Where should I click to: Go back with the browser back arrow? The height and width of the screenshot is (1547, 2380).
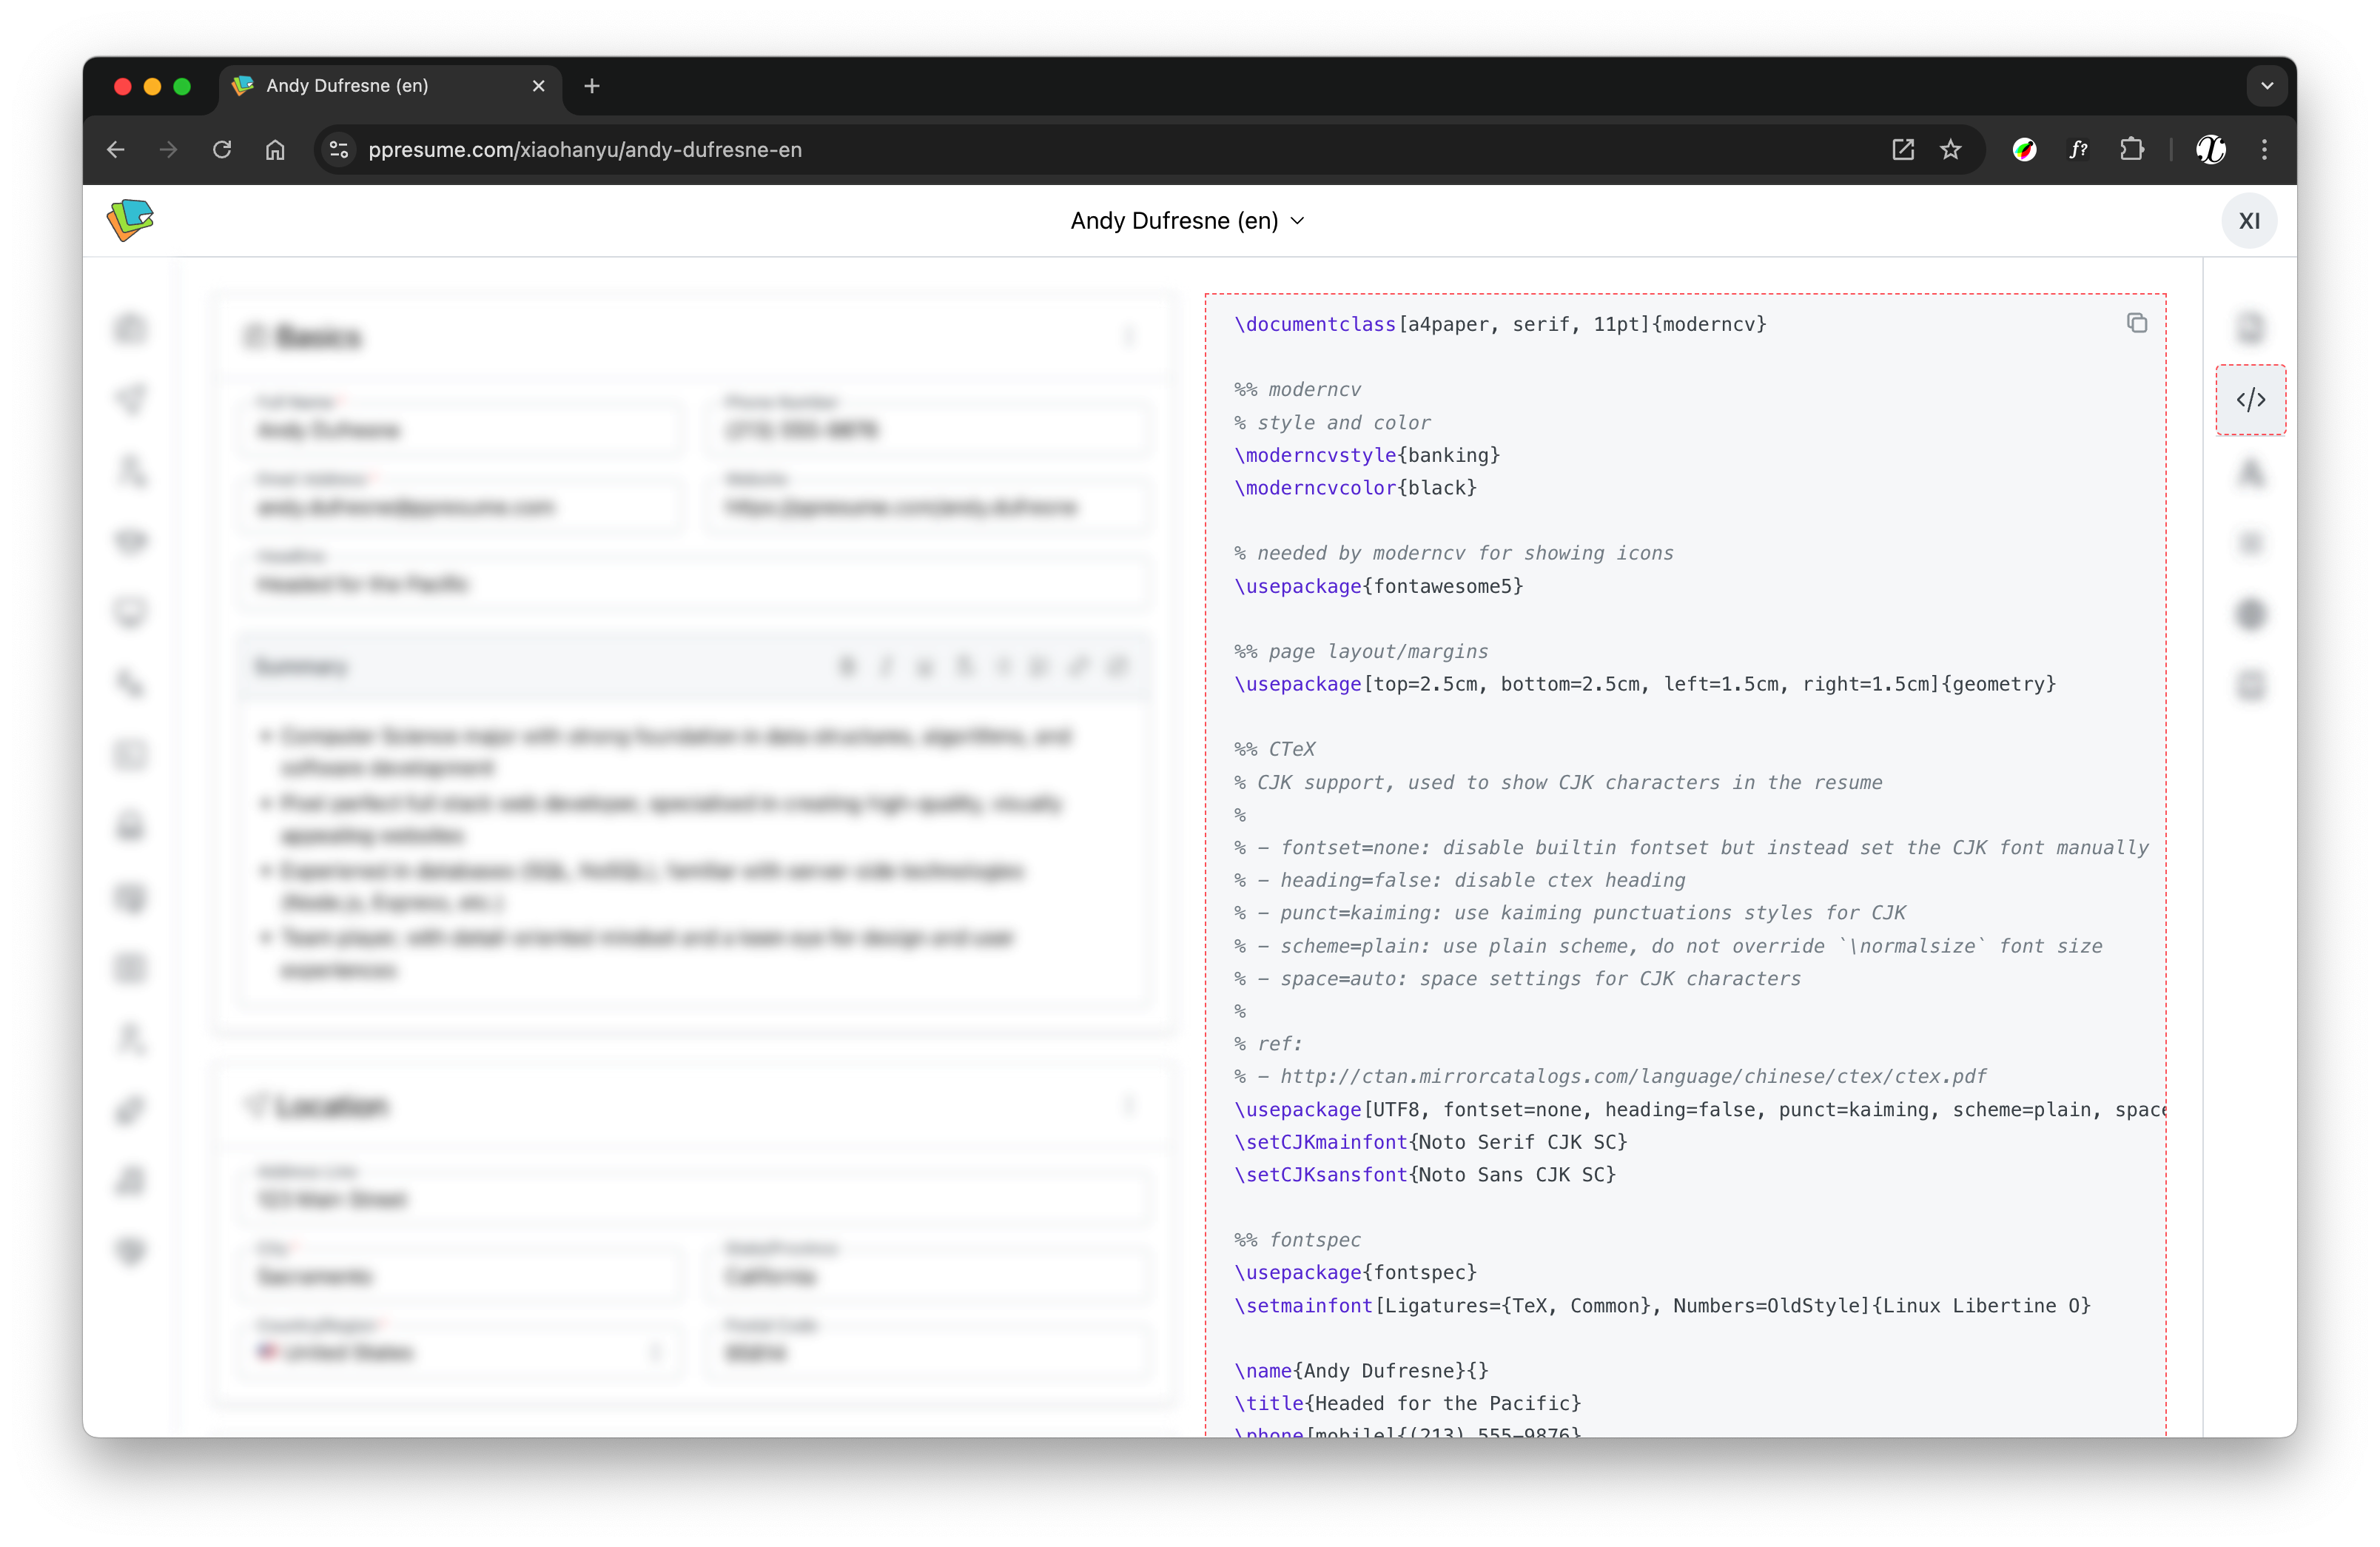116,150
